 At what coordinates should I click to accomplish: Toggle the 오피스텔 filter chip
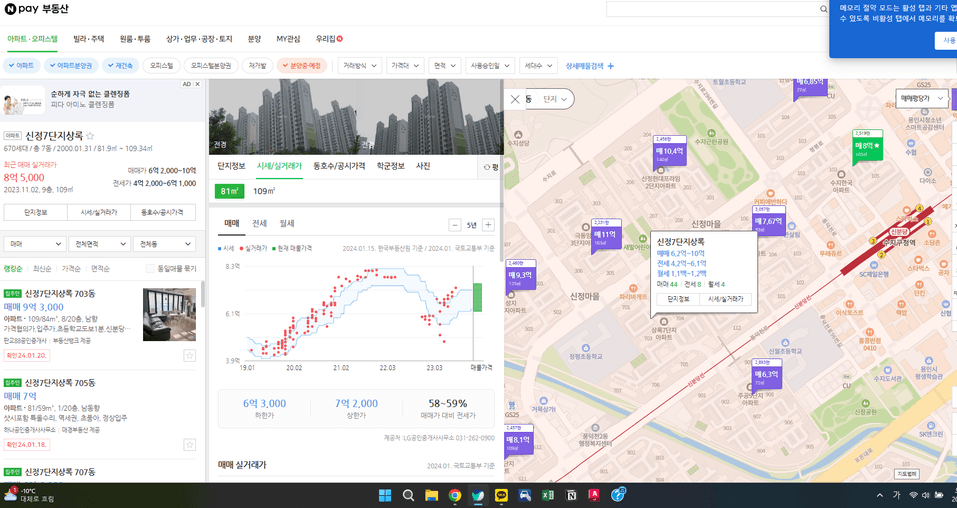click(161, 65)
